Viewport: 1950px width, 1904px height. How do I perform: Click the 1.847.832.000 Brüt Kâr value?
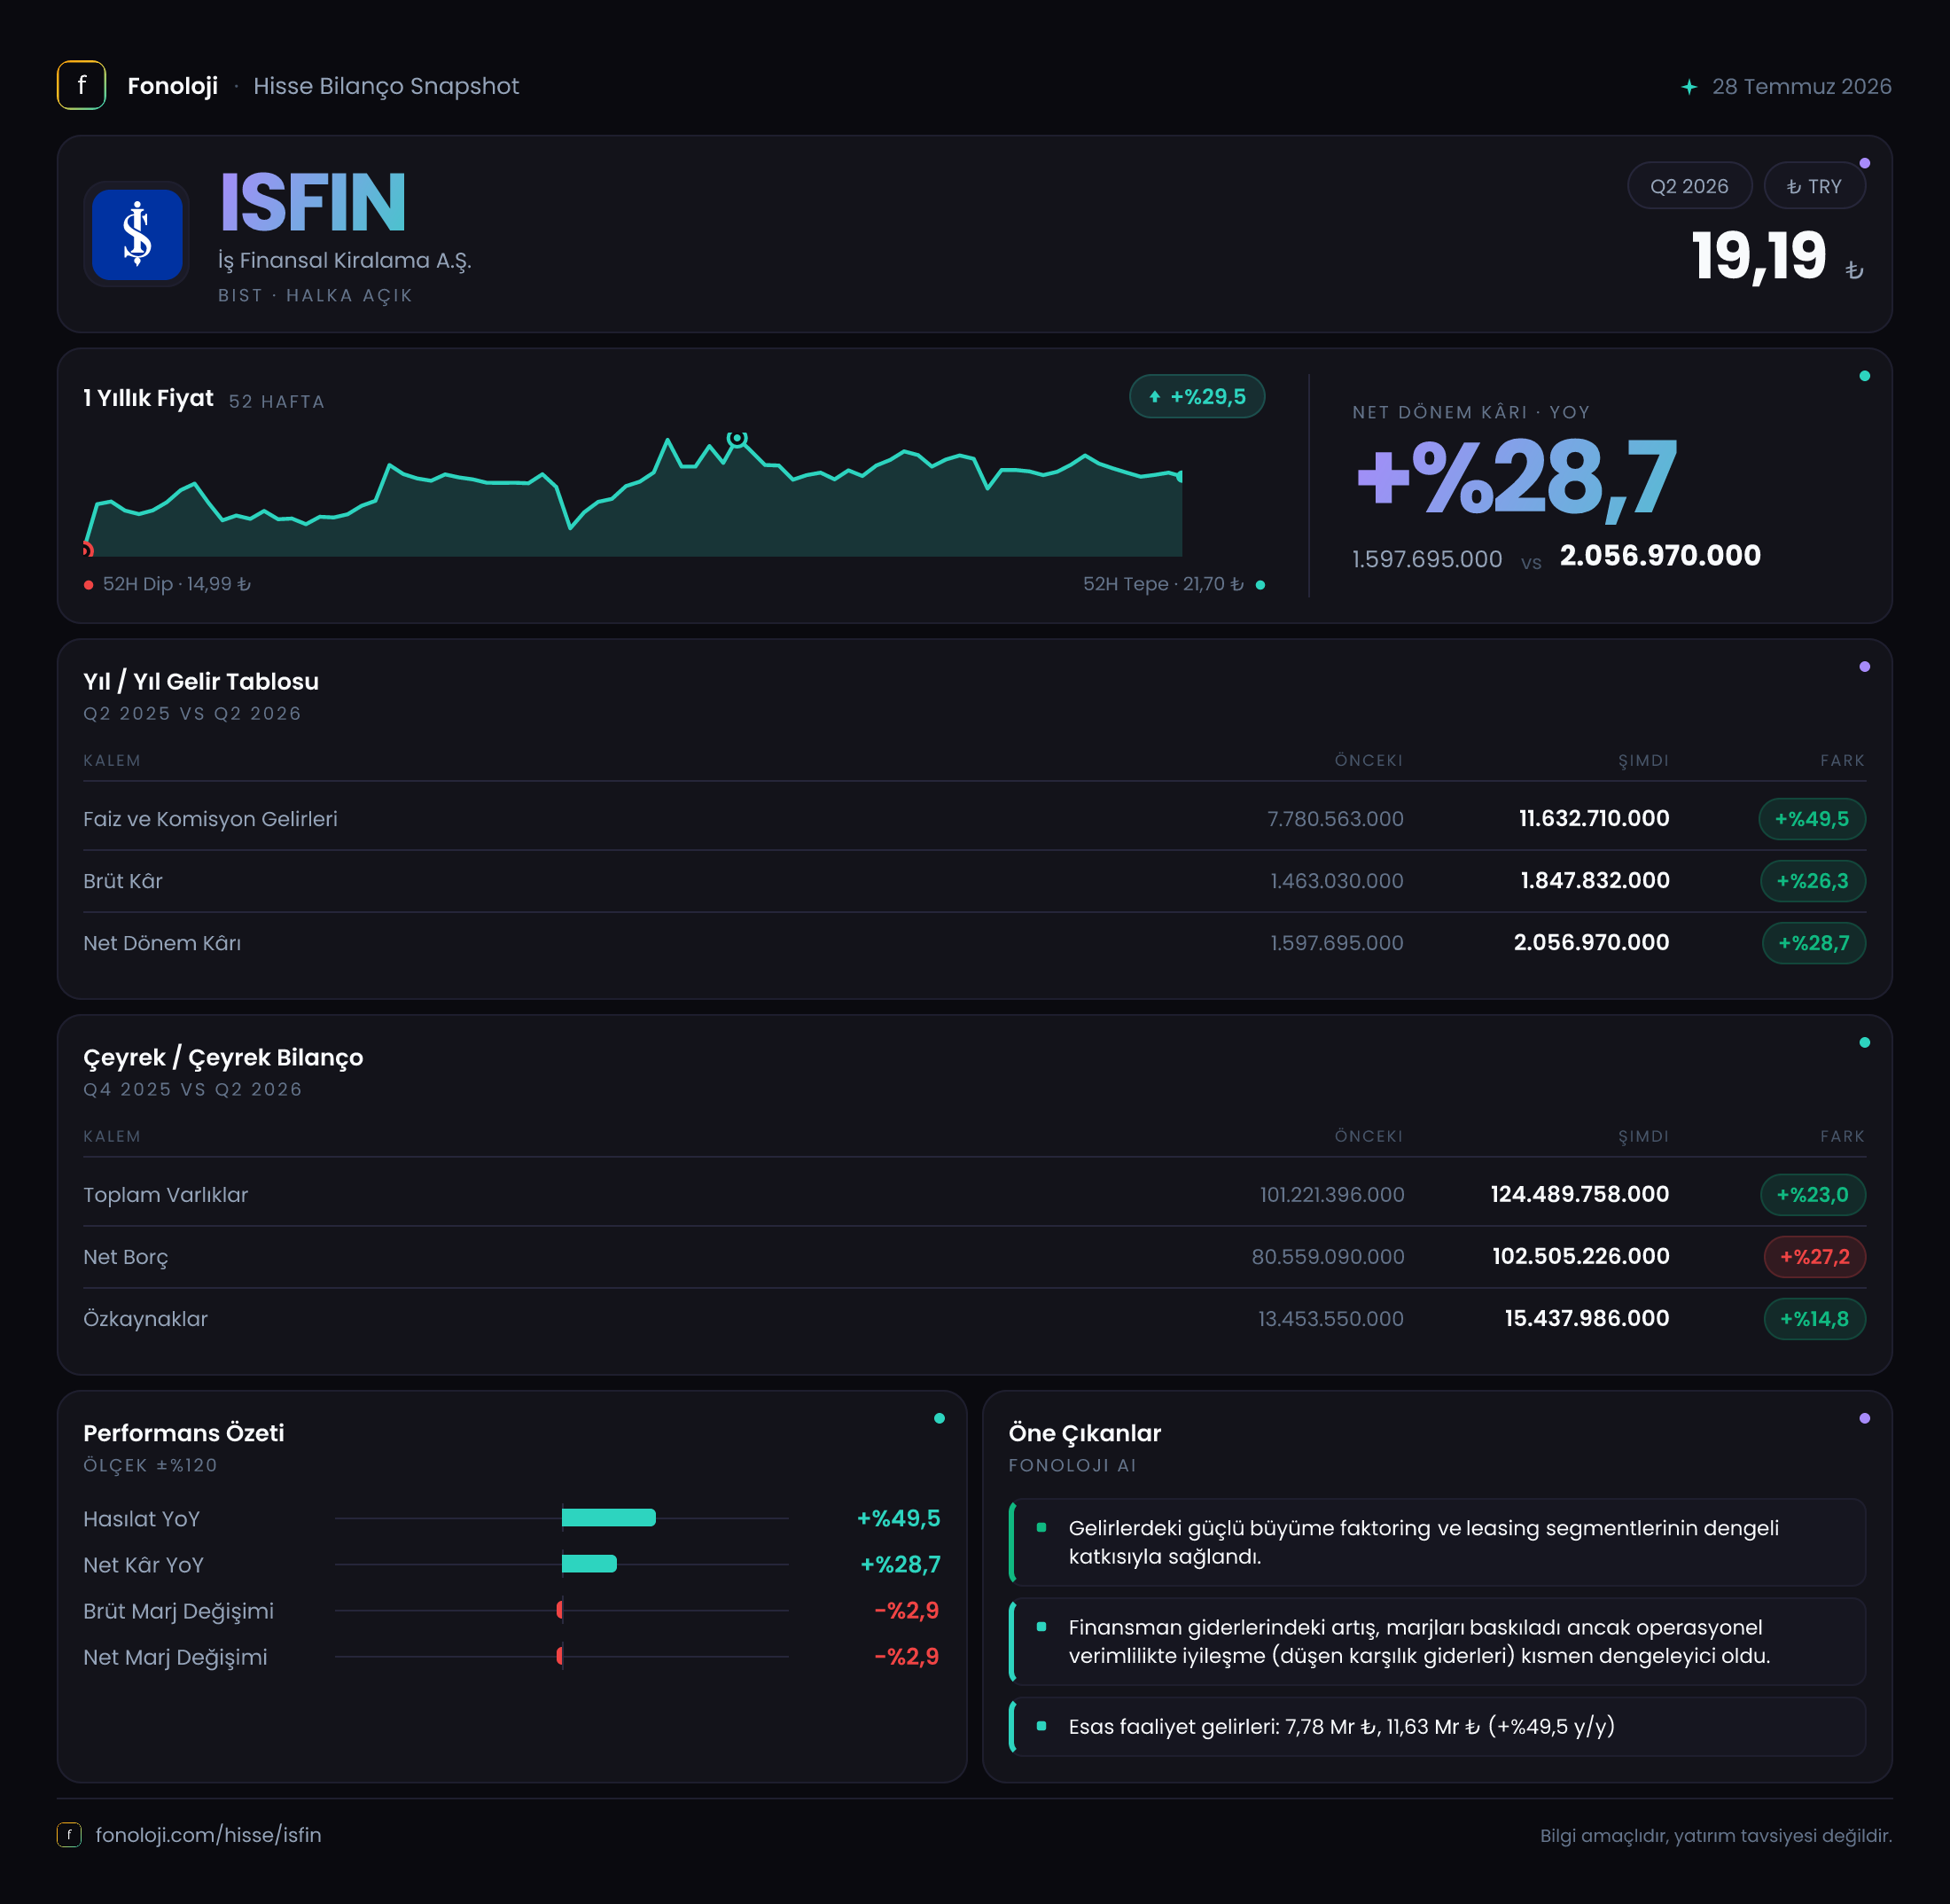pyautogui.click(x=1595, y=880)
